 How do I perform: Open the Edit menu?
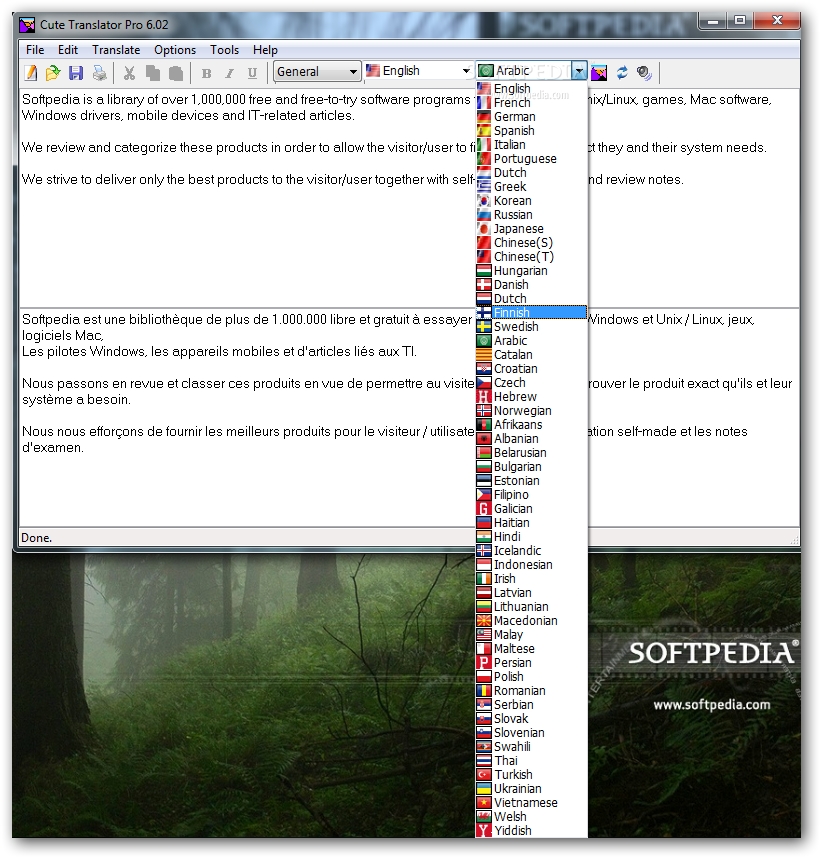68,50
